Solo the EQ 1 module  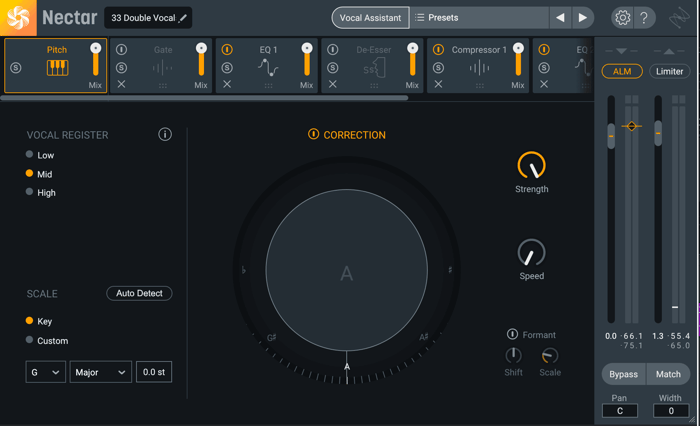tap(227, 68)
